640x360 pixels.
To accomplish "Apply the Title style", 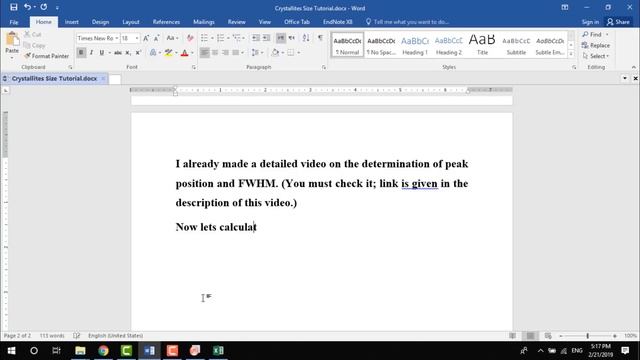I will (x=482, y=45).
